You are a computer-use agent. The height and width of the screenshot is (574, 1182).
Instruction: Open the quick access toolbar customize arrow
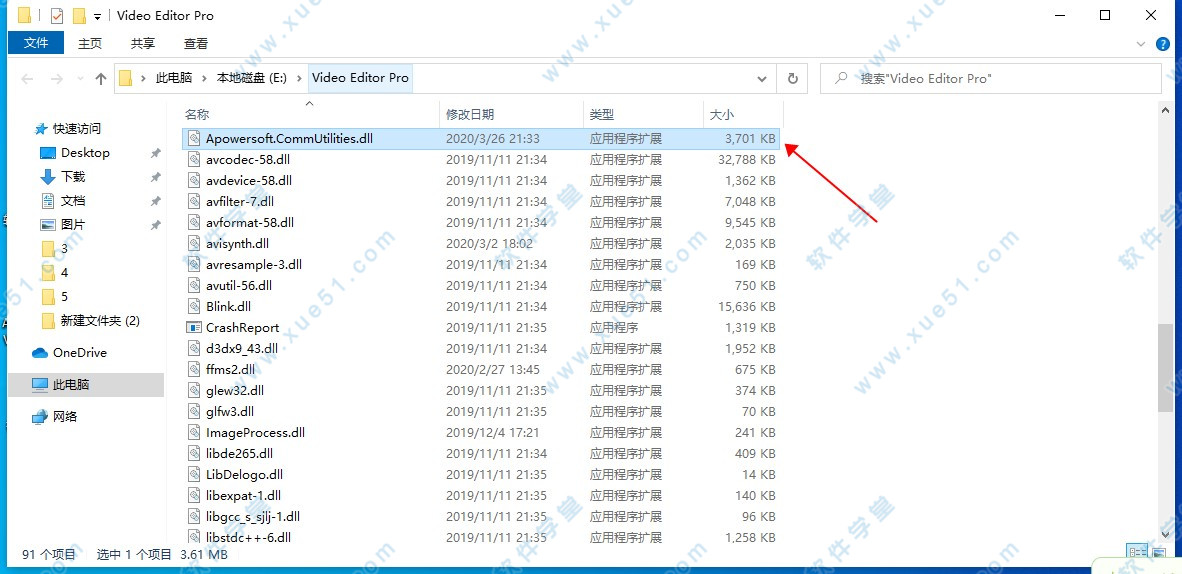(97, 17)
